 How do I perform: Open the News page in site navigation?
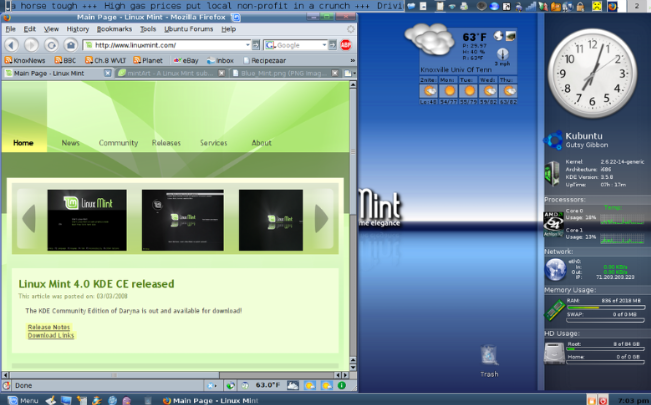(71, 143)
